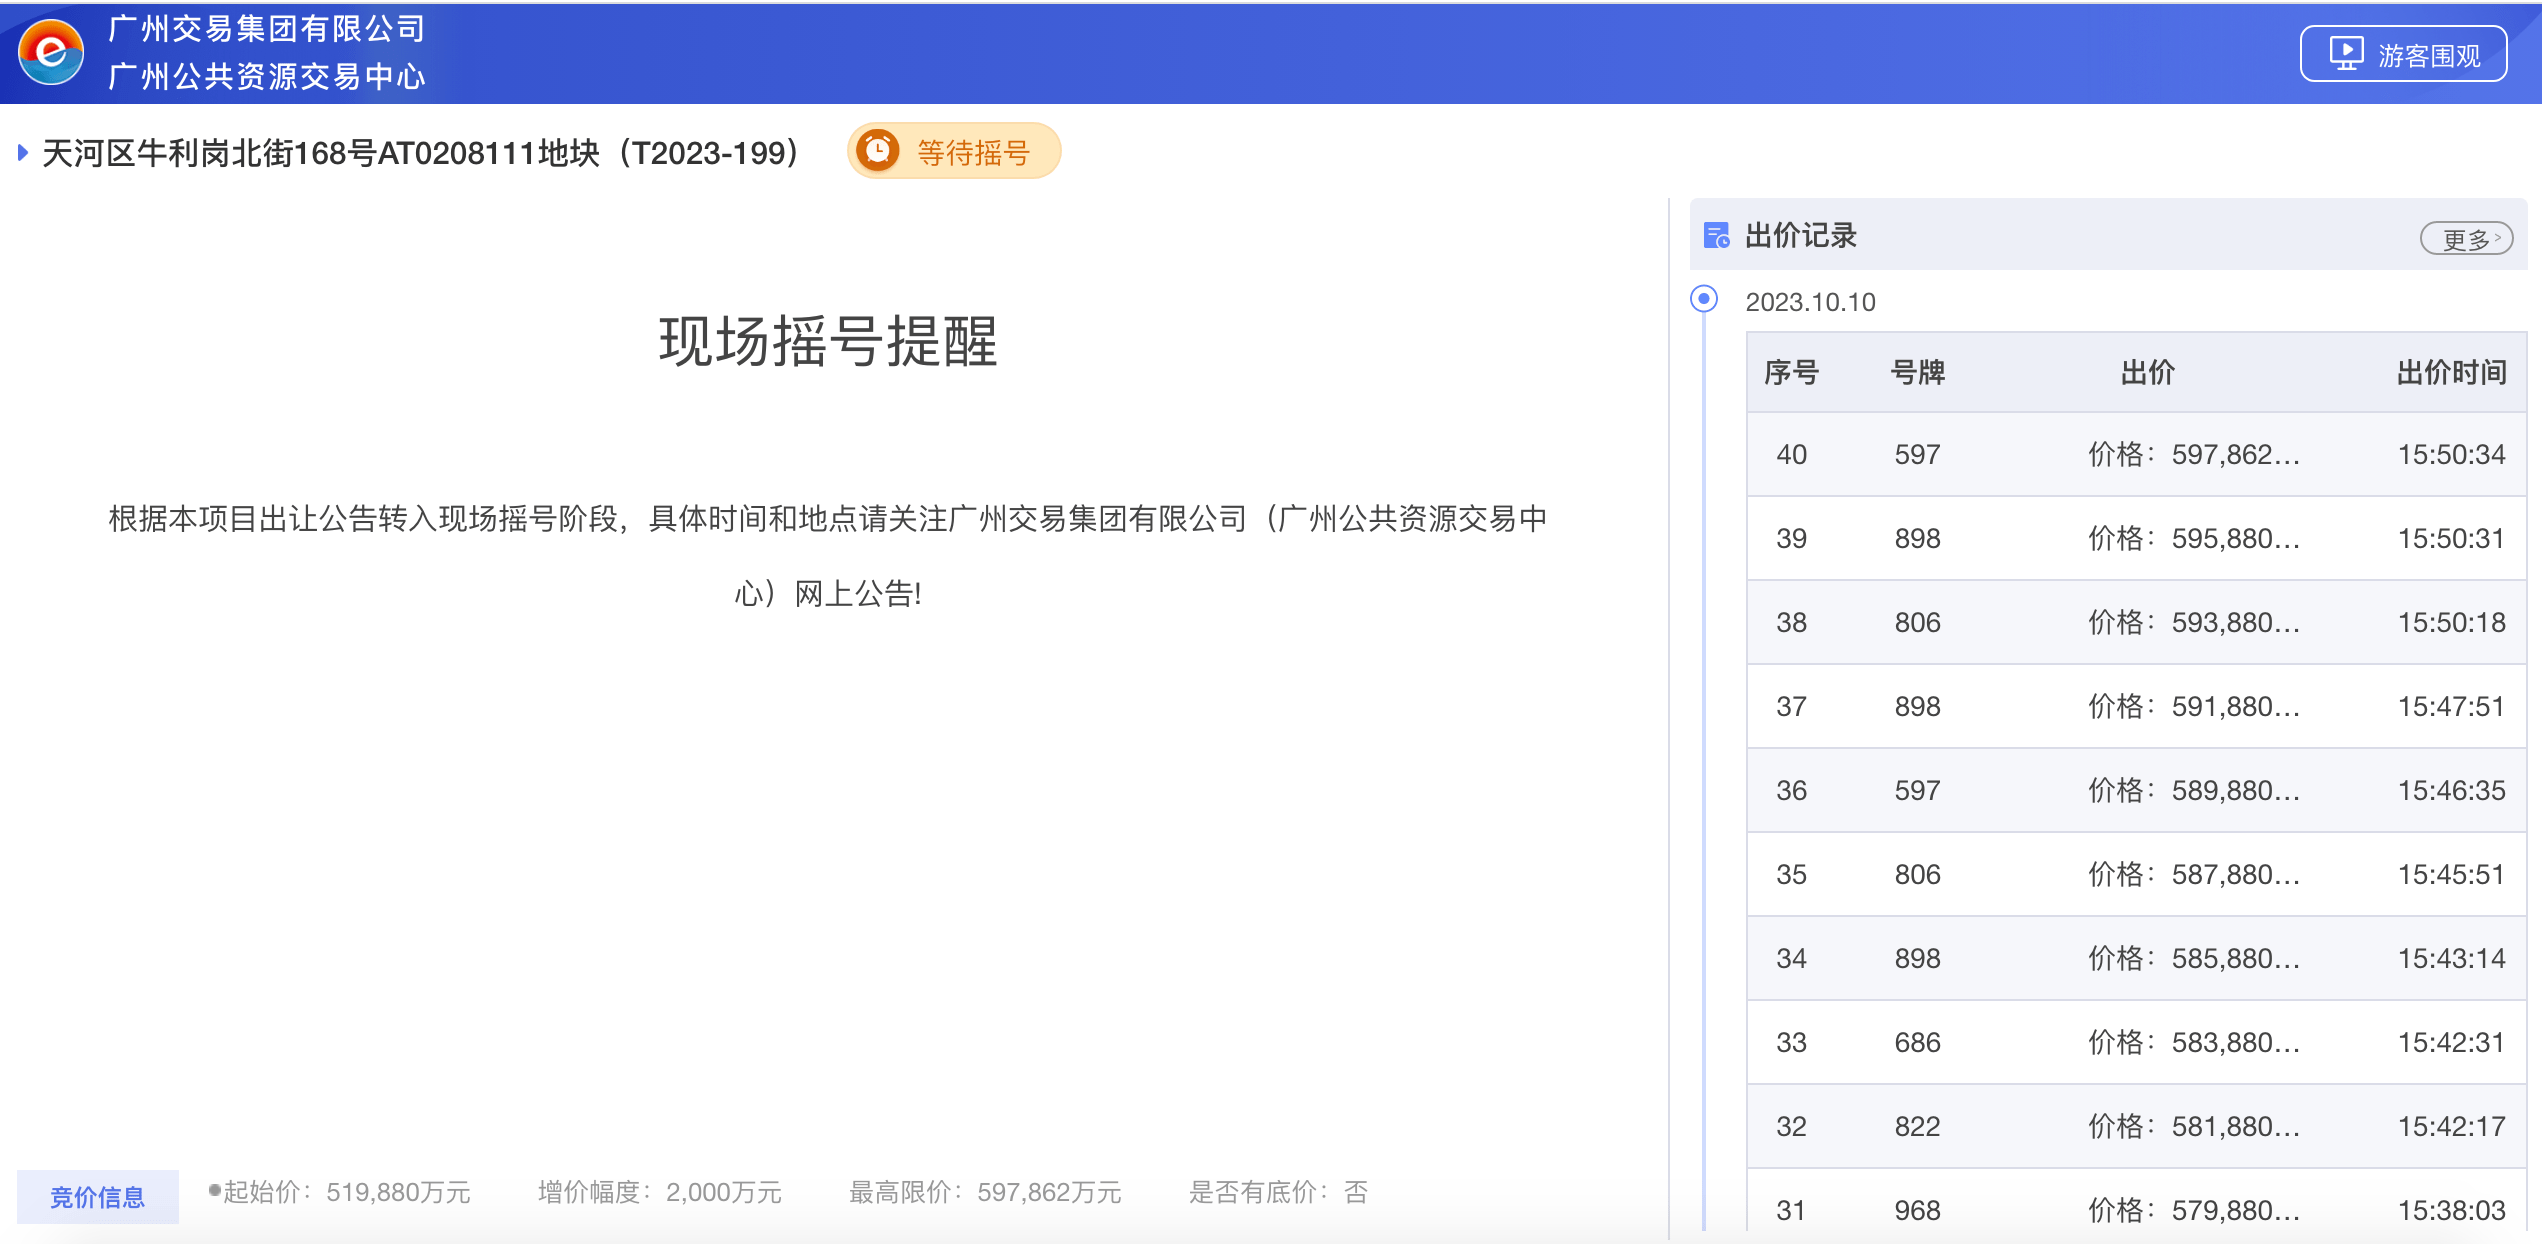
Task: Click the Guangzhou exchange round logo
Action: click(51, 52)
